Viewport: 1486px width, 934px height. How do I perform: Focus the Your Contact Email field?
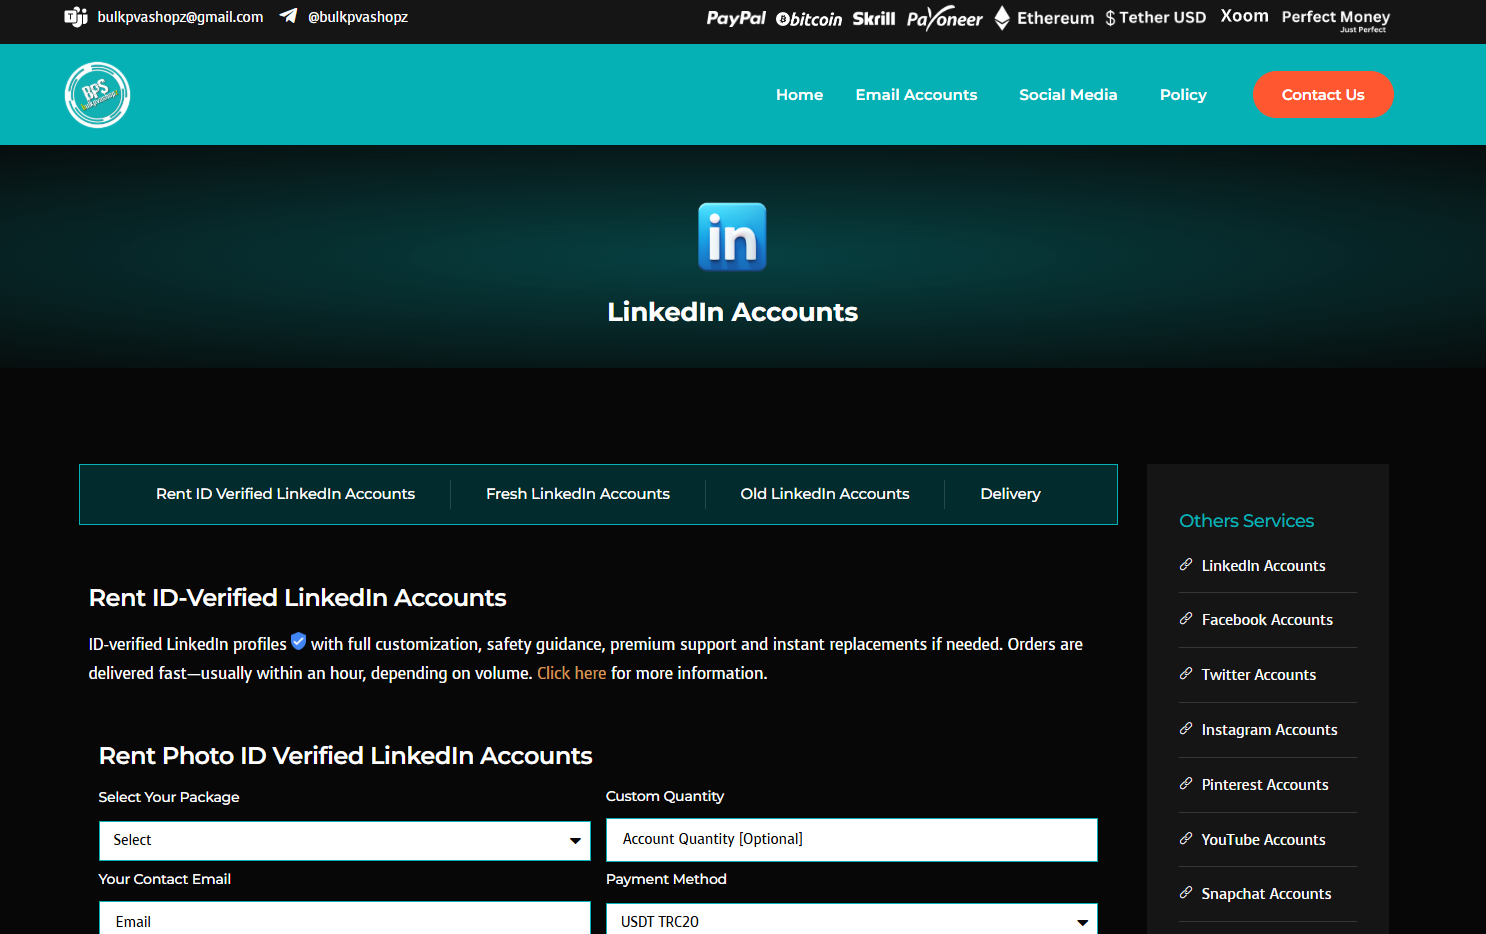(x=345, y=919)
